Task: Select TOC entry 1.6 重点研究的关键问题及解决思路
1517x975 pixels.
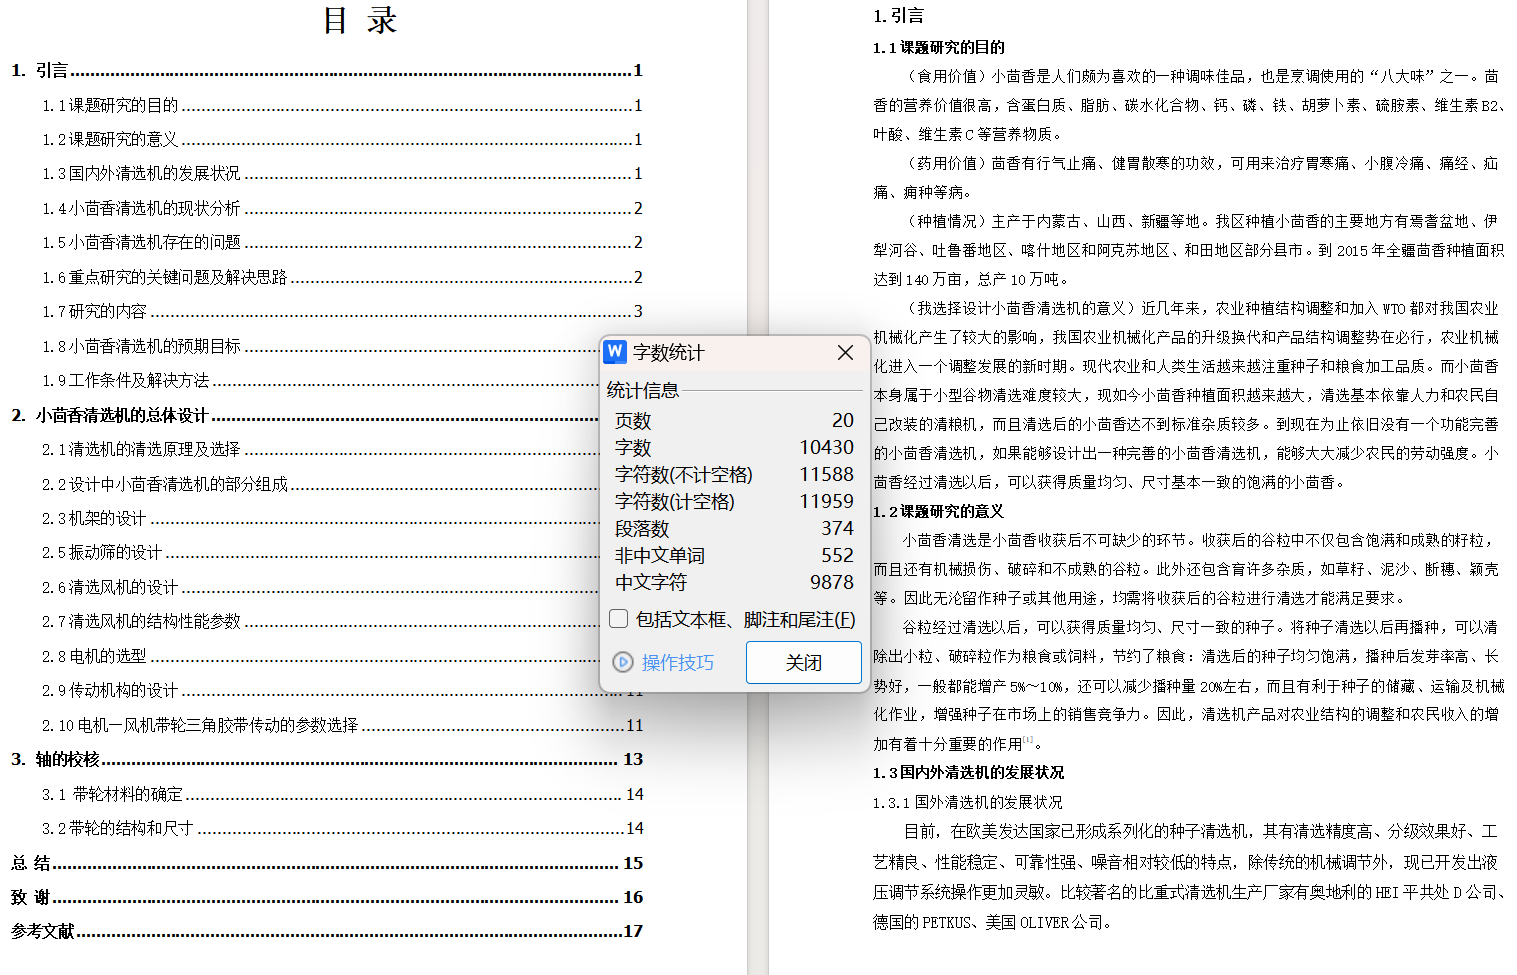Action: click(164, 277)
